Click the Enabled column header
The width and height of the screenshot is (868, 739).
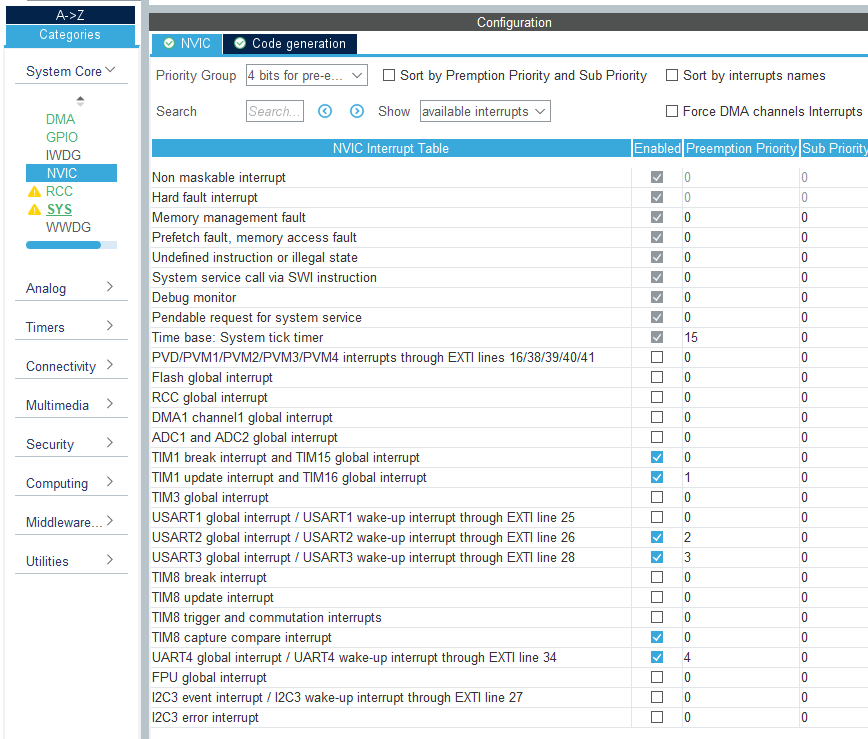657,148
